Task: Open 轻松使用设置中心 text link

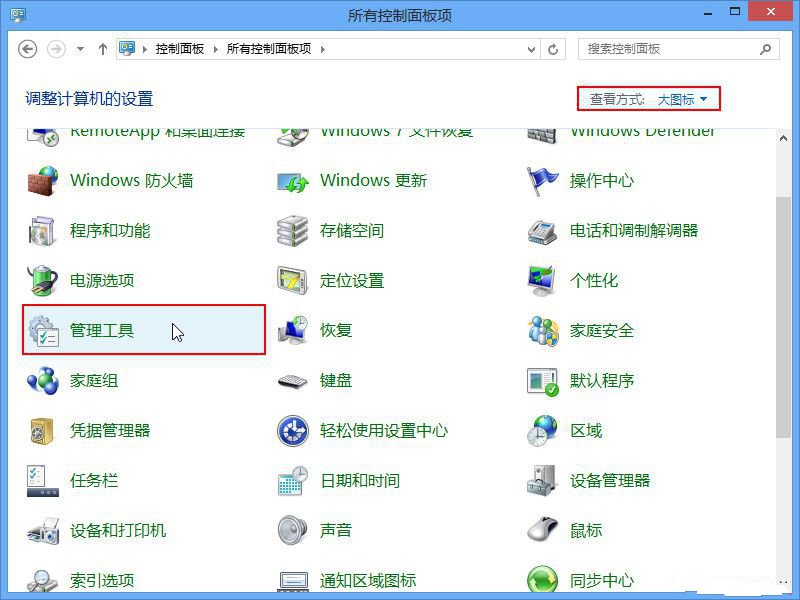Action: pyautogui.click(x=384, y=431)
